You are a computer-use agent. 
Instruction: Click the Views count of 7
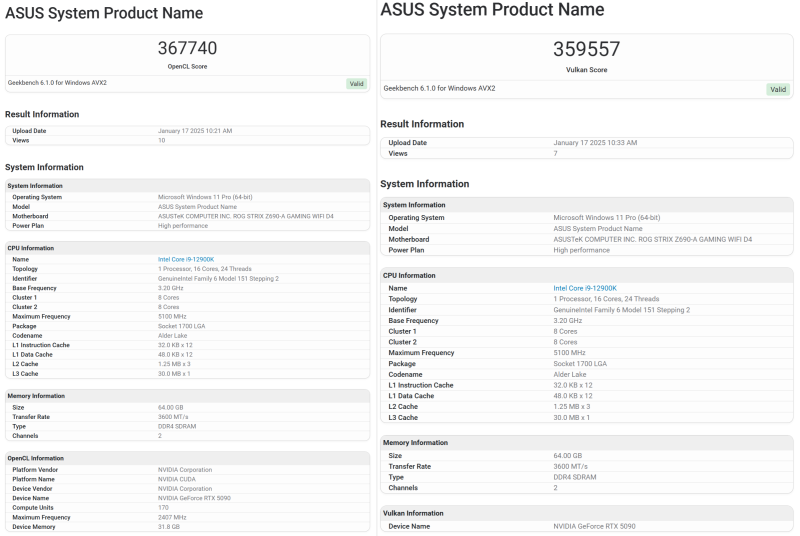pyautogui.click(x=556, y=153)
